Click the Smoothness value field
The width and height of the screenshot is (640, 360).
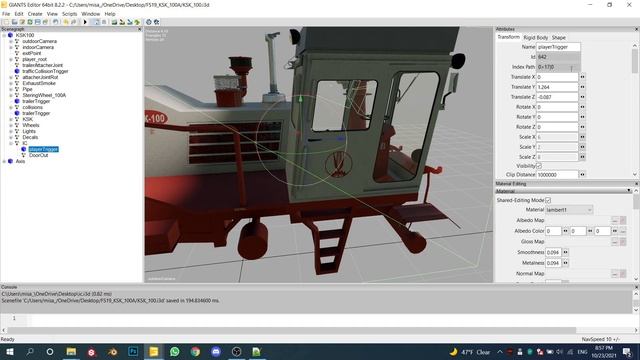[553, 252]
